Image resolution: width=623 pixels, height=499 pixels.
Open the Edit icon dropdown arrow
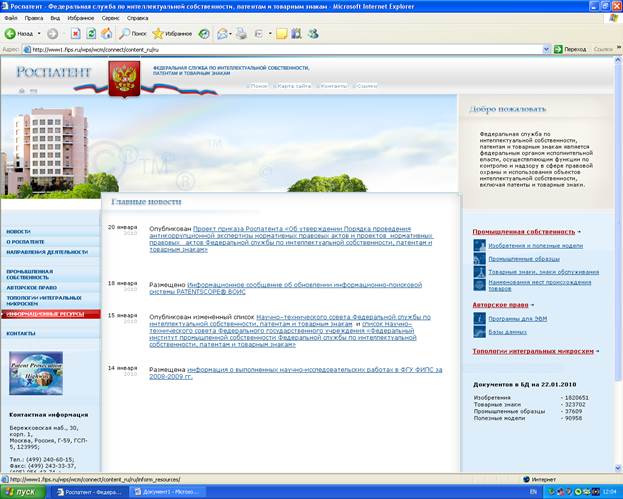(x=270, y=34)
